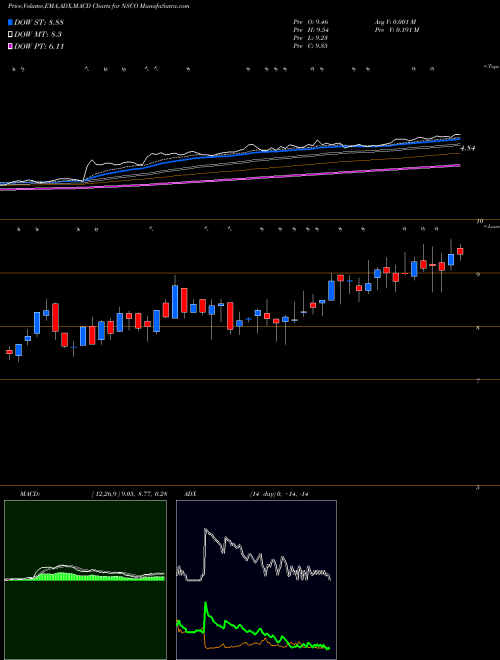Click the ADX '(14 day) 0, +14, -14' values

(279, 494)
